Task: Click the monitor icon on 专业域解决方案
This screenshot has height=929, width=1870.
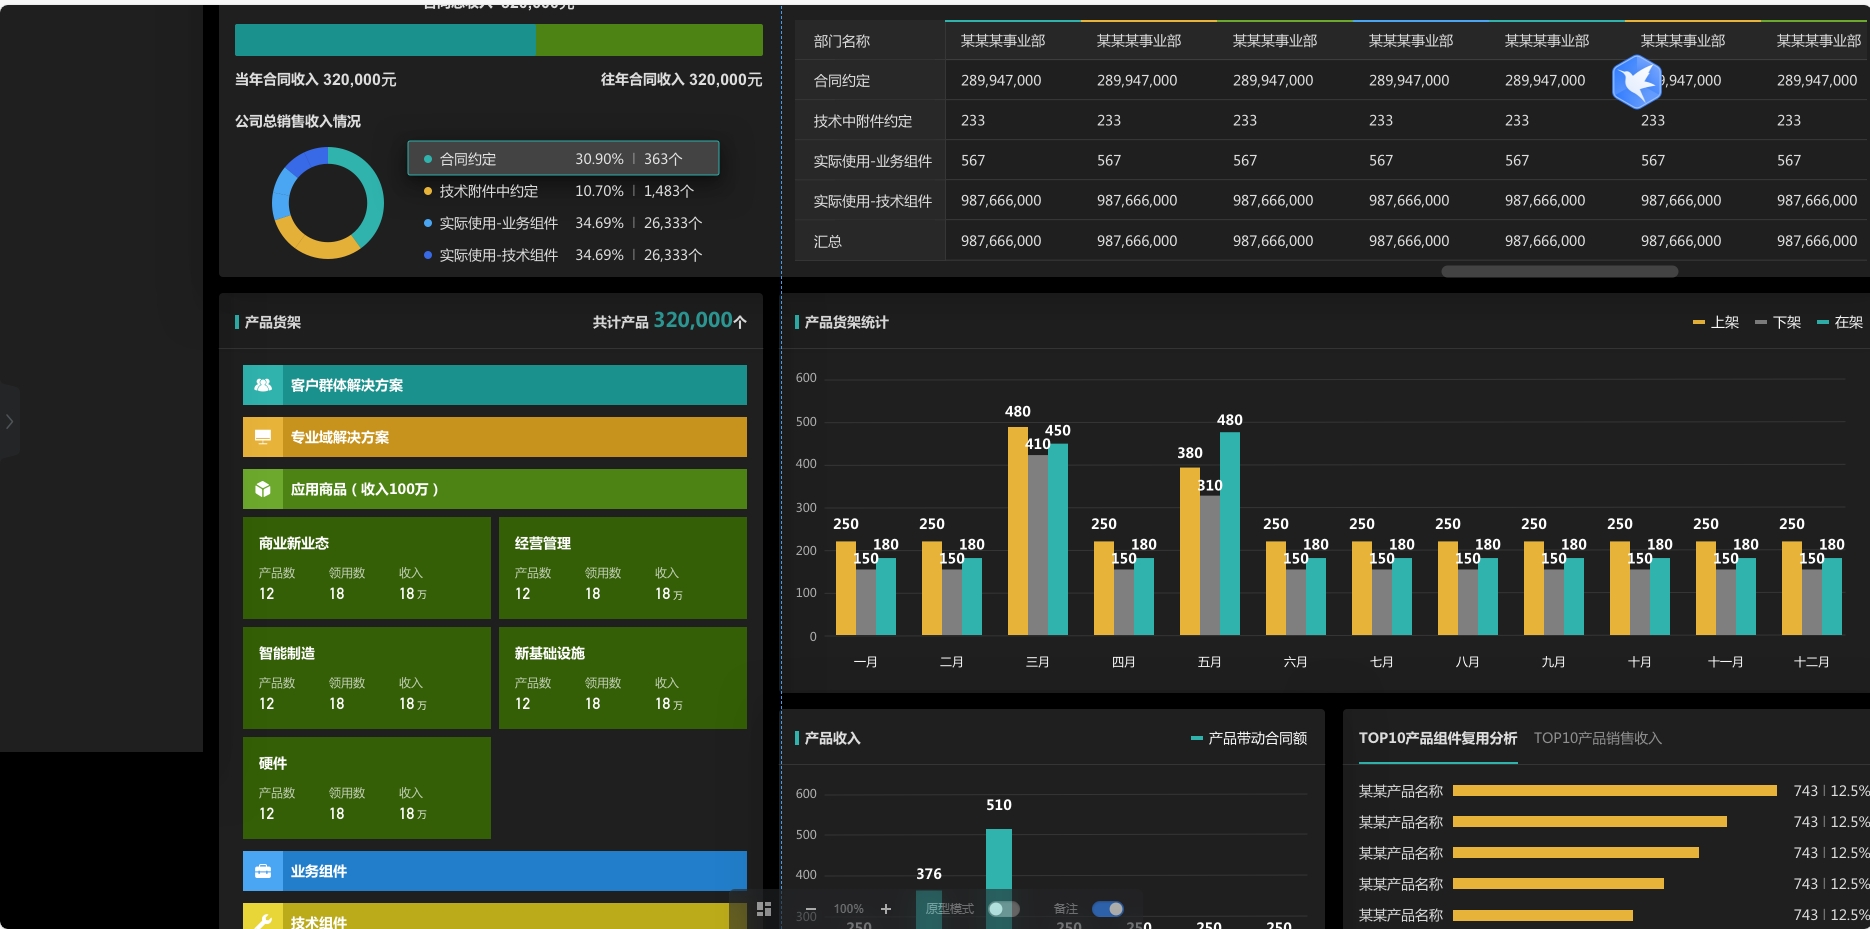Action: [x=263, y=437]
